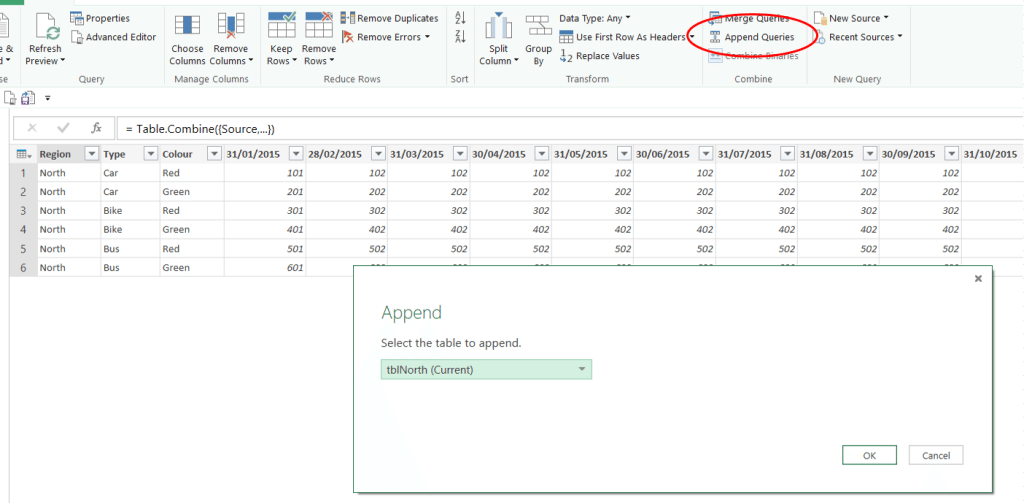Viewport: 1024px width, 503px height.
Task: Click Remove Duplicates
Action: click(390, 18)
